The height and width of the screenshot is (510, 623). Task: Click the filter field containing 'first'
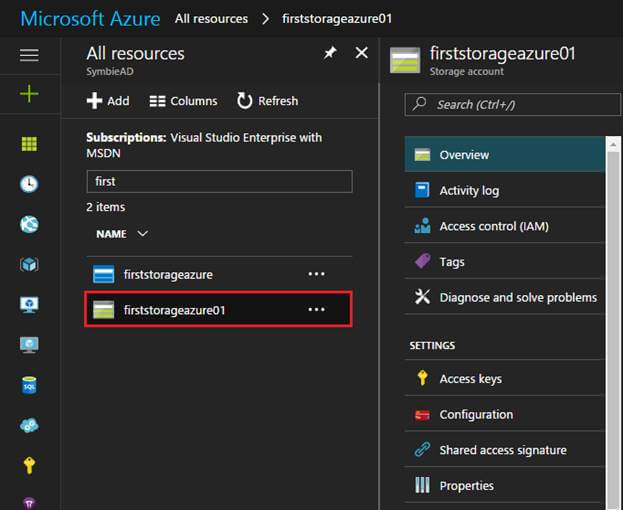(219, 182)
